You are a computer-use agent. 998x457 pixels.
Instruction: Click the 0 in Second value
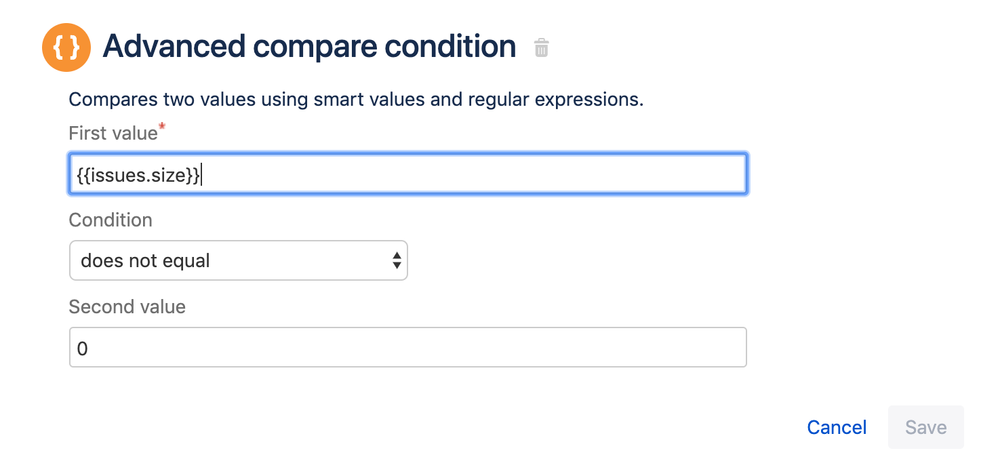point(83,349)
